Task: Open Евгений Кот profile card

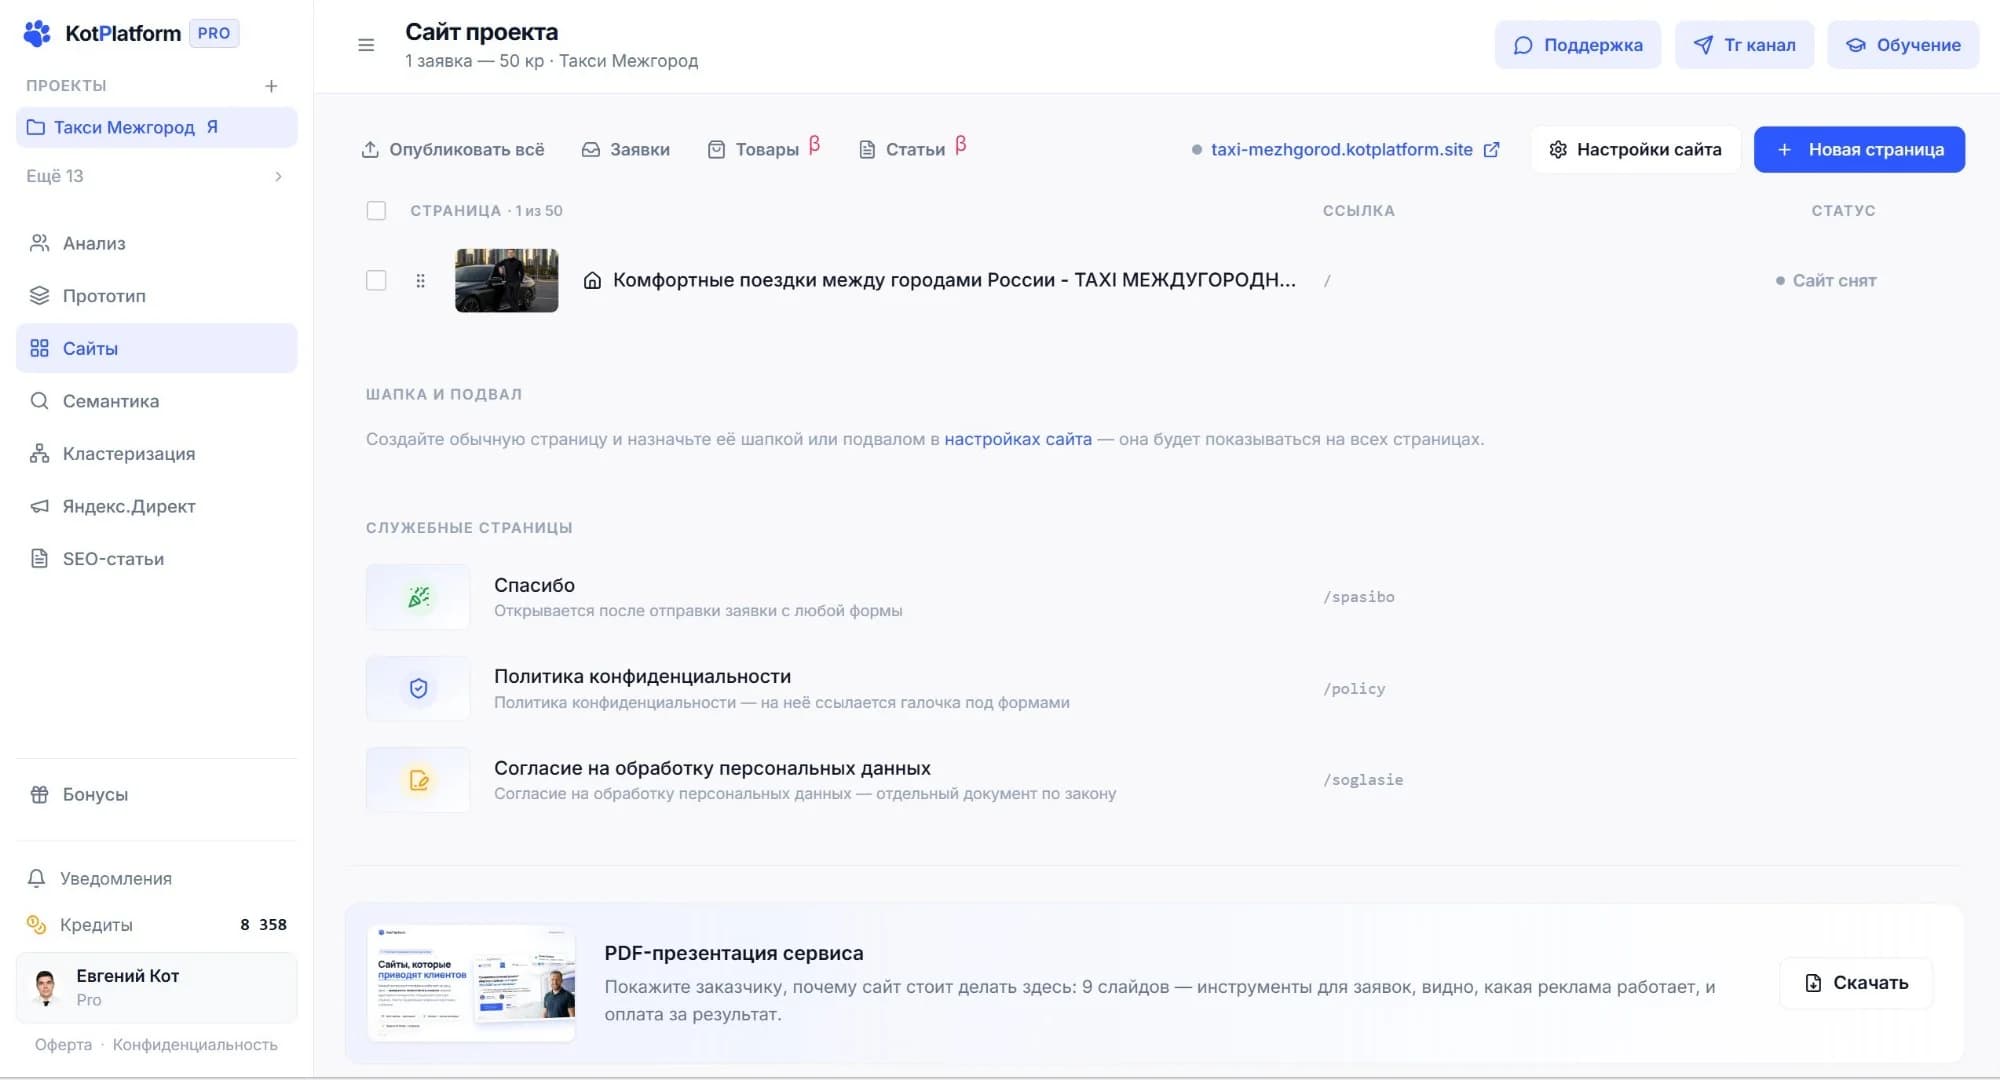Action: [x=156, y=988]
